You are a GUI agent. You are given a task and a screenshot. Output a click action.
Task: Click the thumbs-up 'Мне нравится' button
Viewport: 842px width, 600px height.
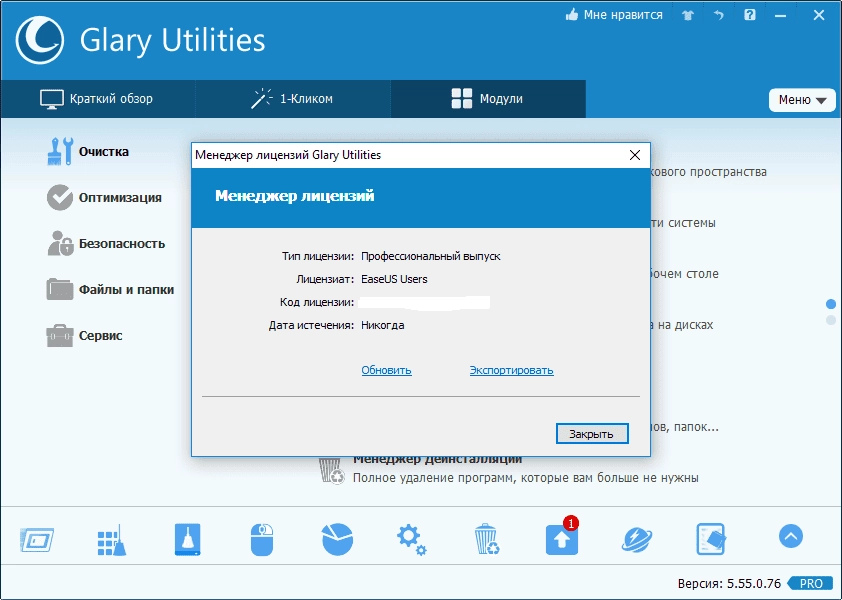pyautogui.click(x=614, y=15)
